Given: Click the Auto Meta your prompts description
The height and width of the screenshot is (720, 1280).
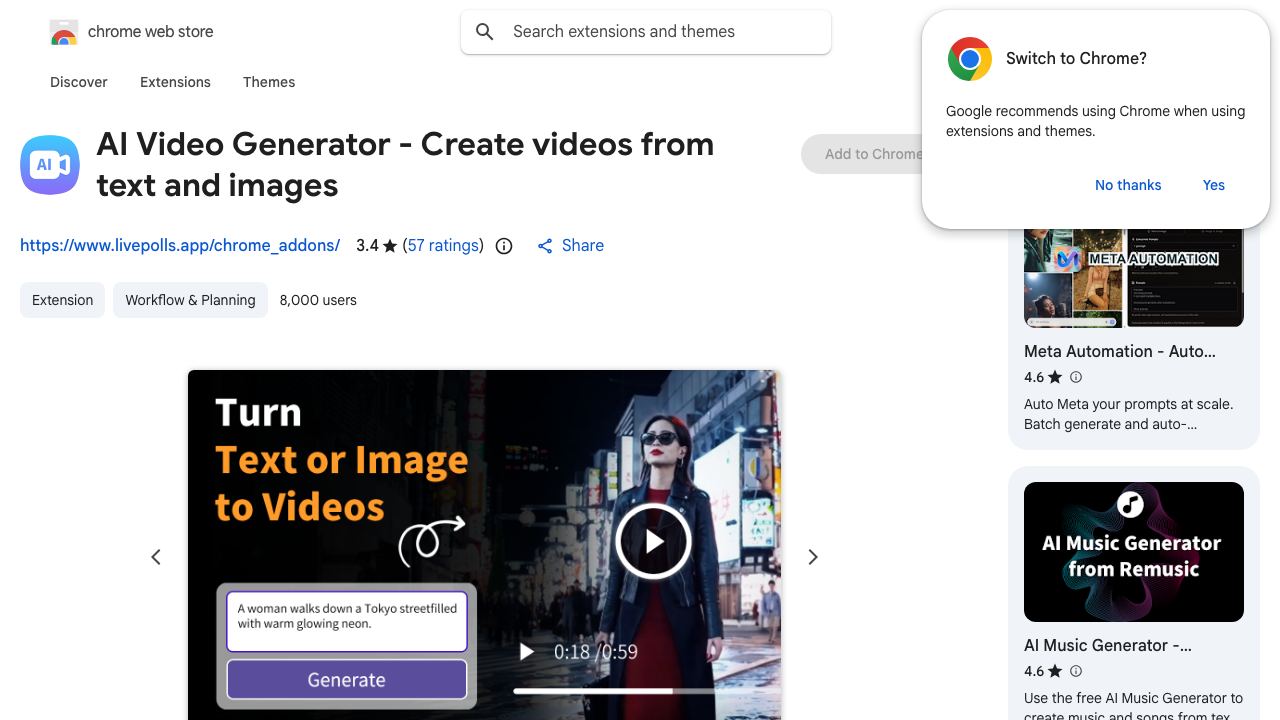Looking at the screenshot, I should (1129, 414).
